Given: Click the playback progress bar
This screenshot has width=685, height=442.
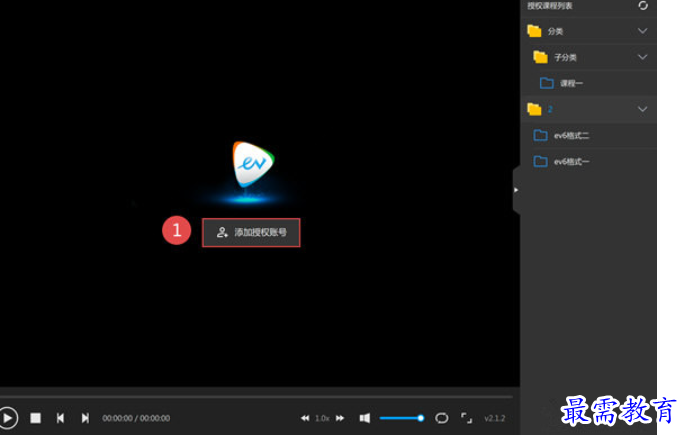Looking at the screenshot, I should (x=256, y=397).
